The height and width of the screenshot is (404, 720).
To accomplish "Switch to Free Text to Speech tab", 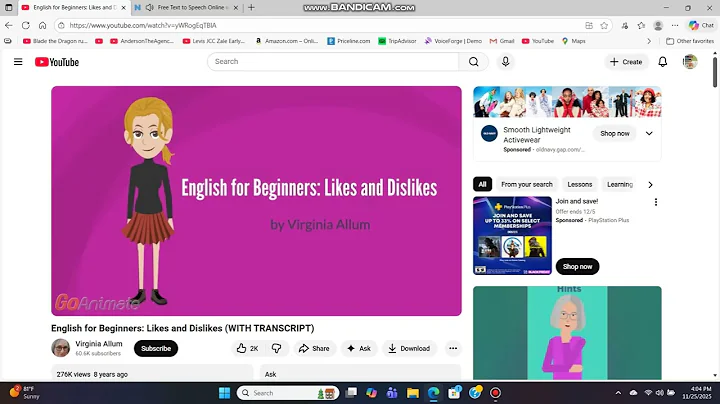I will [x=186, y=7].
